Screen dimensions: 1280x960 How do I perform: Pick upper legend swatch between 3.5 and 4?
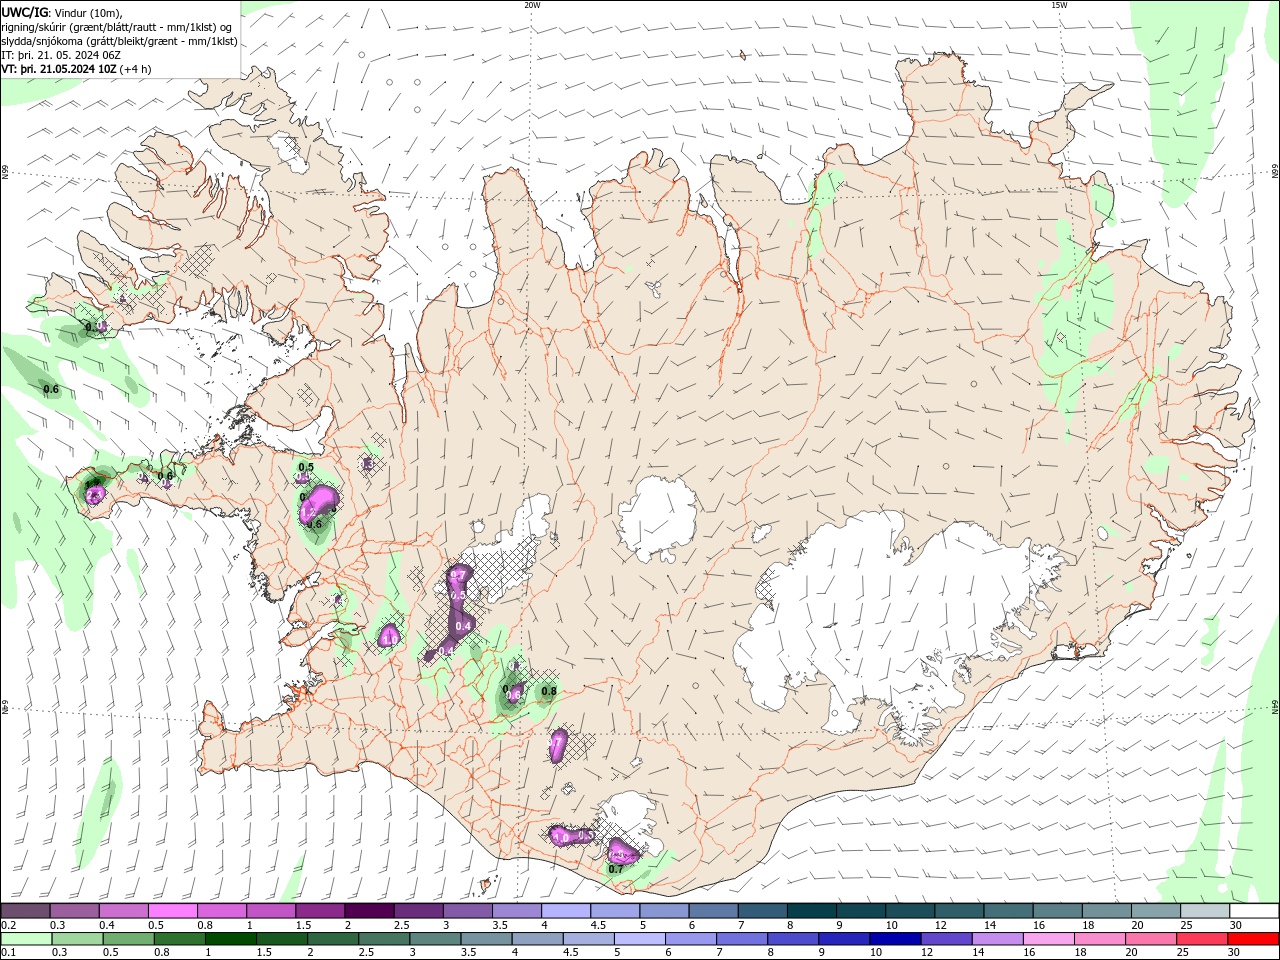(x=516, y=910)
